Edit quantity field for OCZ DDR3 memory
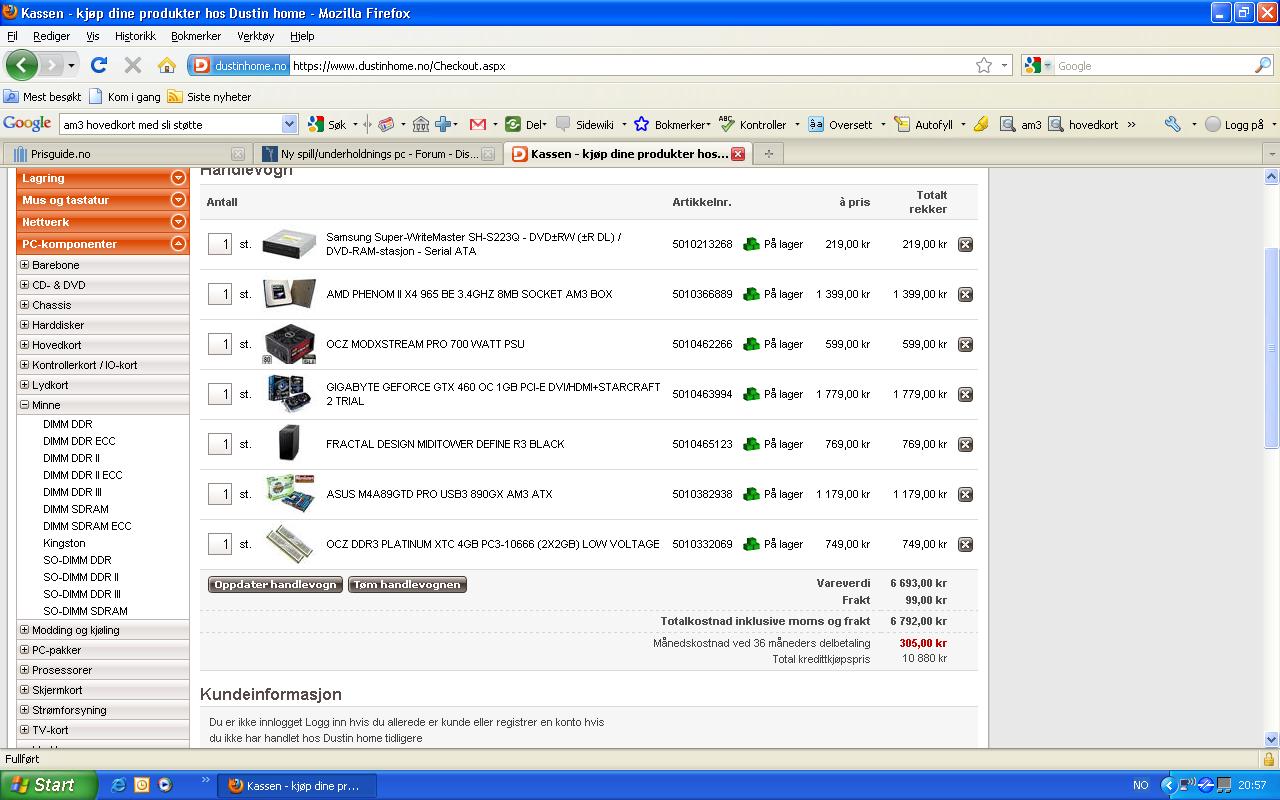 220,544
